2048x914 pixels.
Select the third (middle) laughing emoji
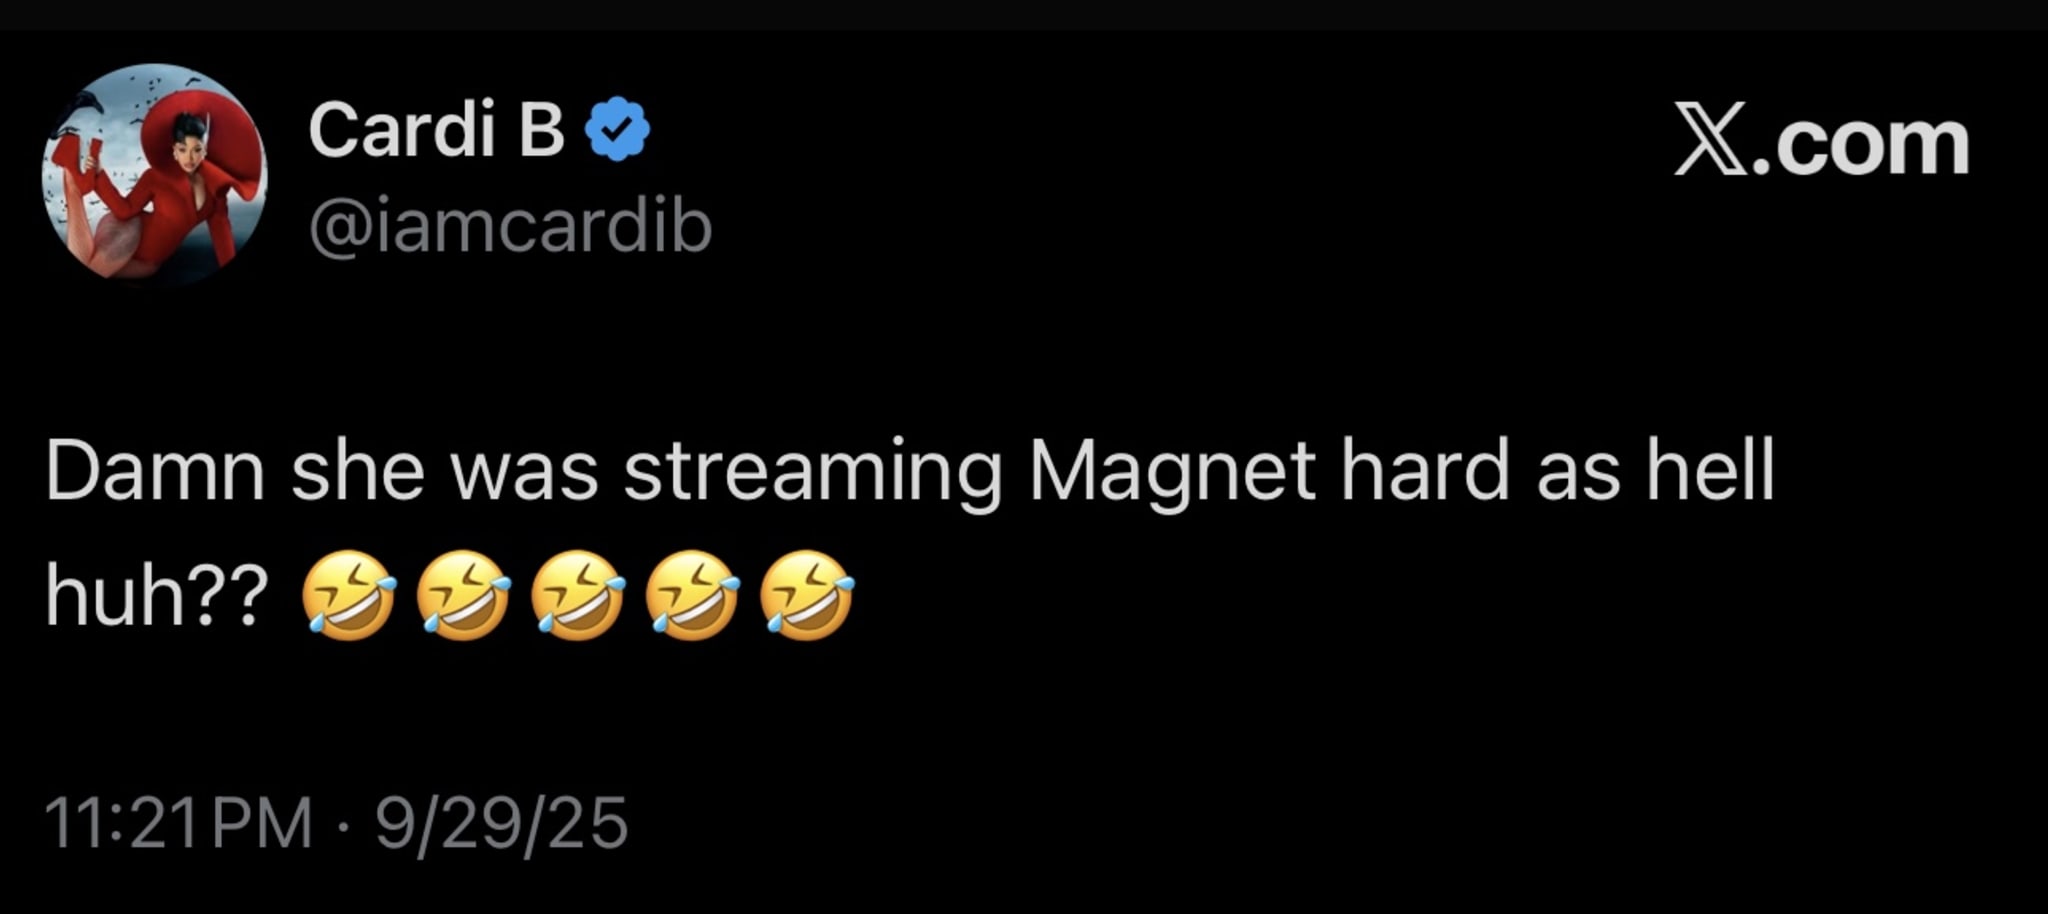(578, 595)
